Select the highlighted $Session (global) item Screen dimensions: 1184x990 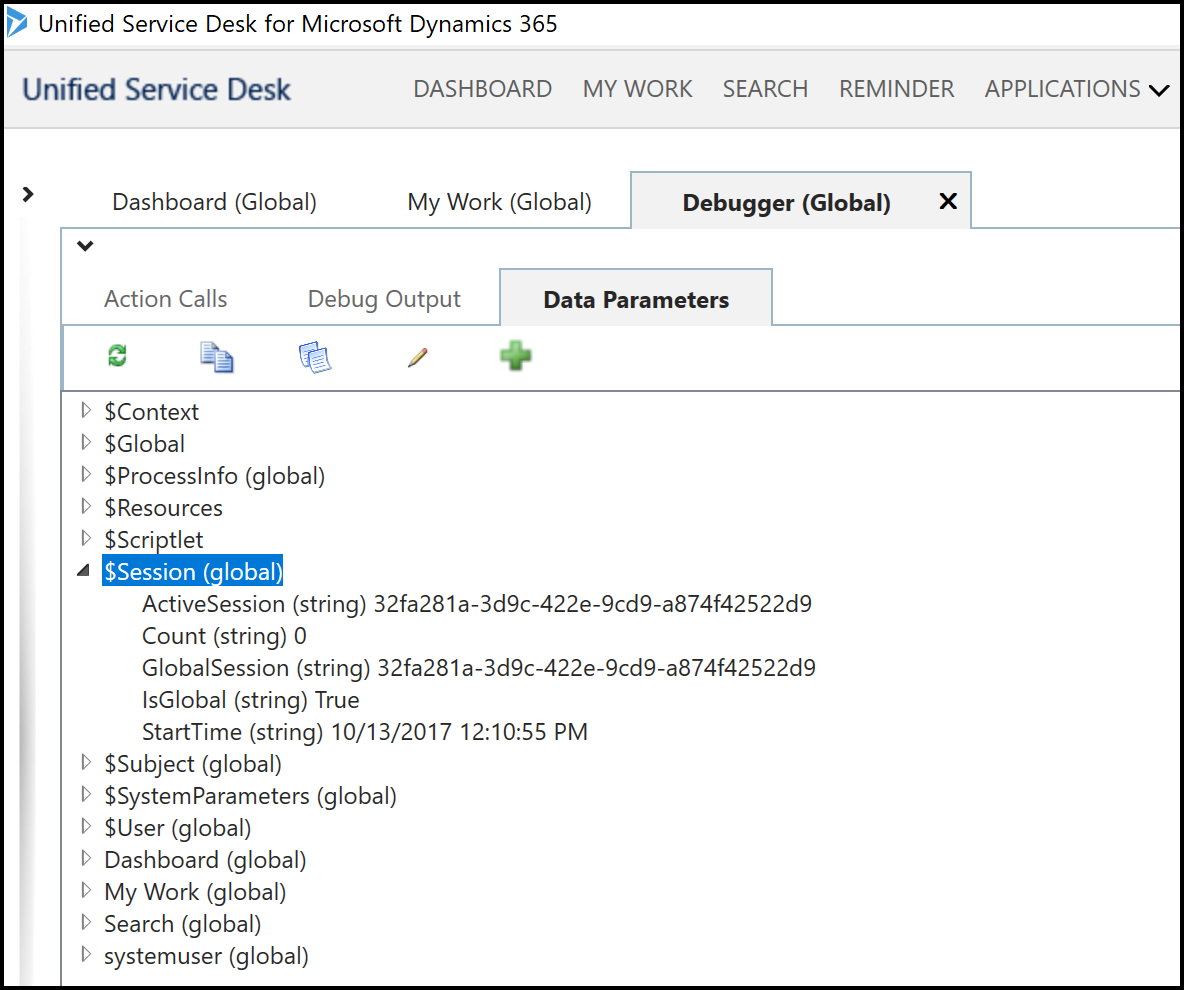pos(193,572)
